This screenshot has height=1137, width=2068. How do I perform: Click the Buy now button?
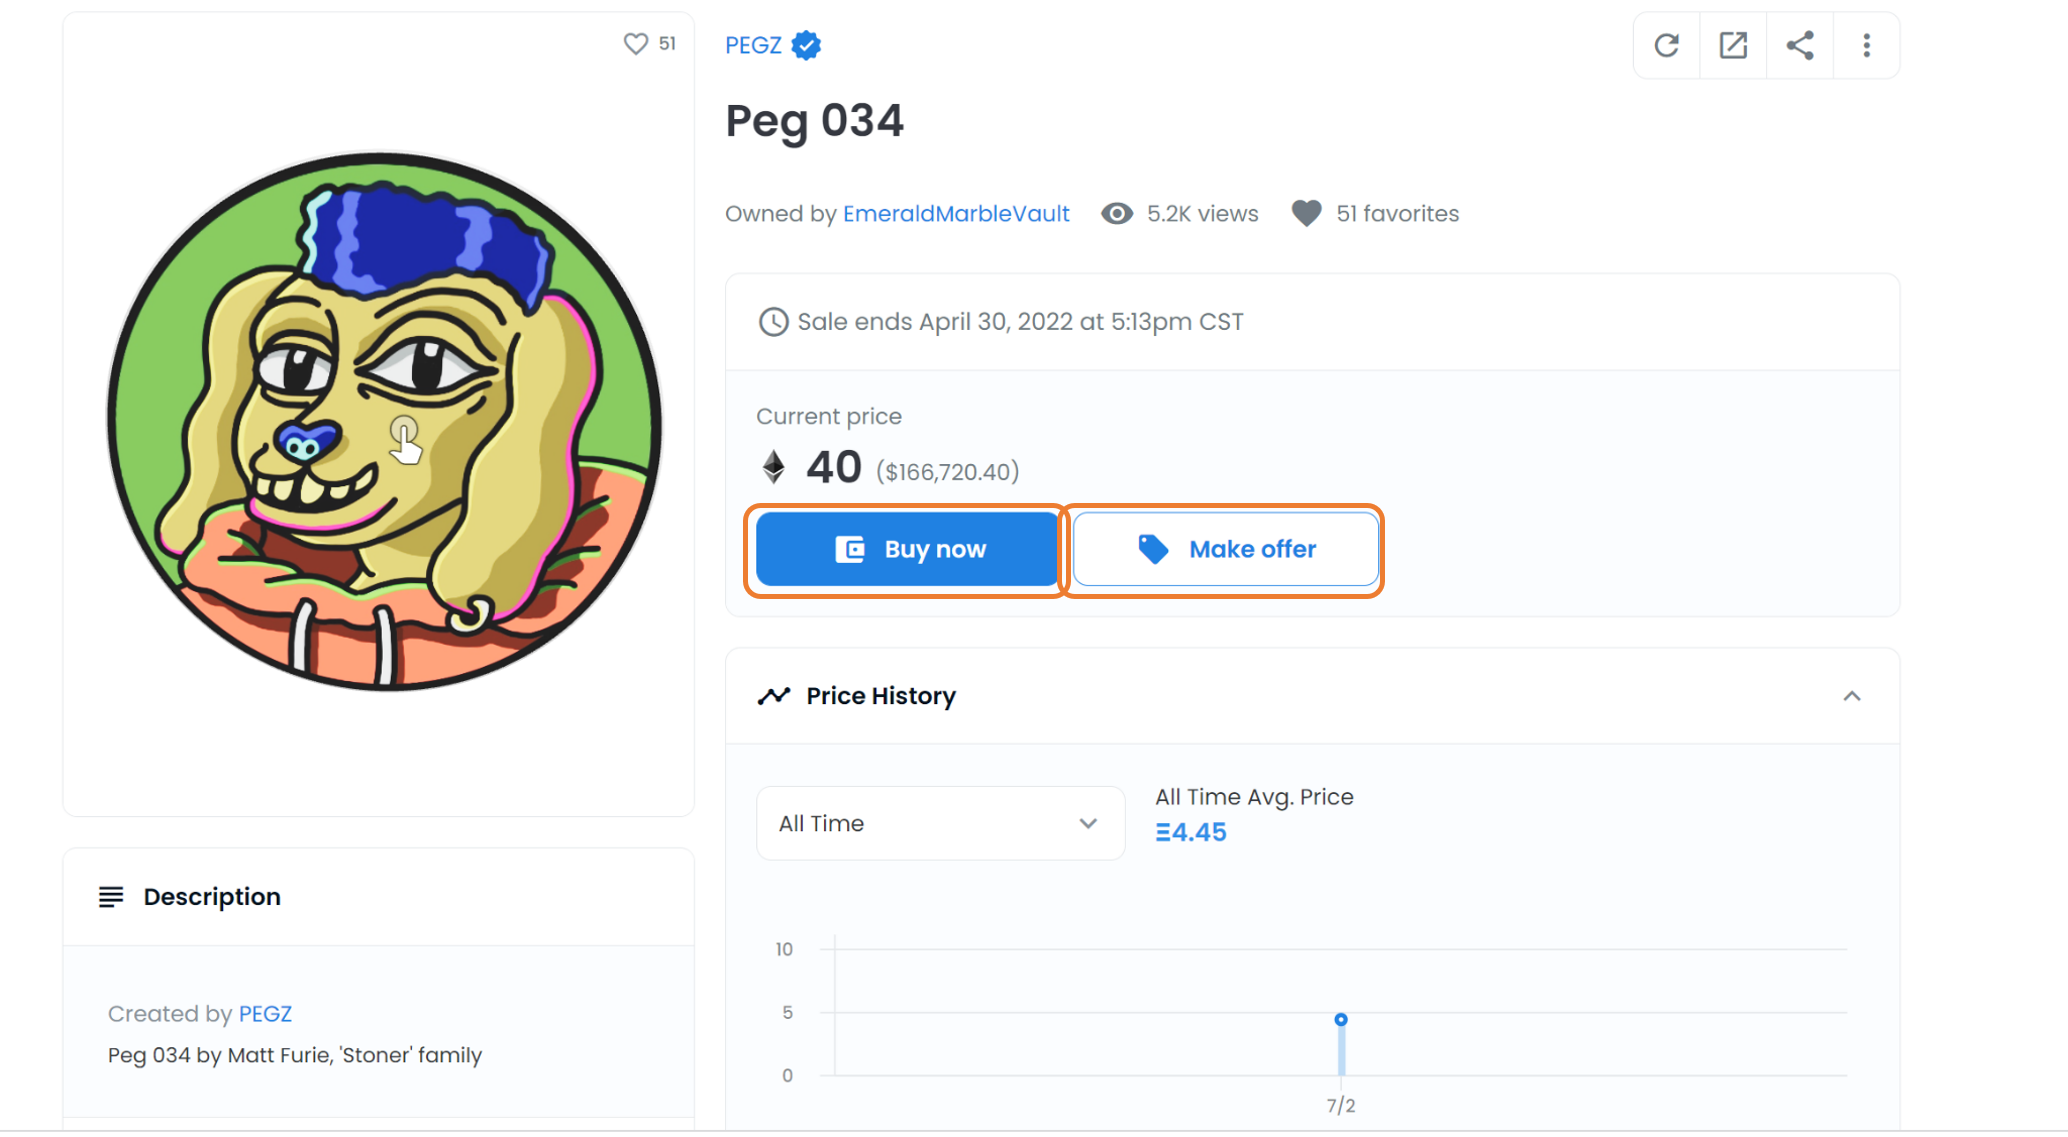pos(907,549)
